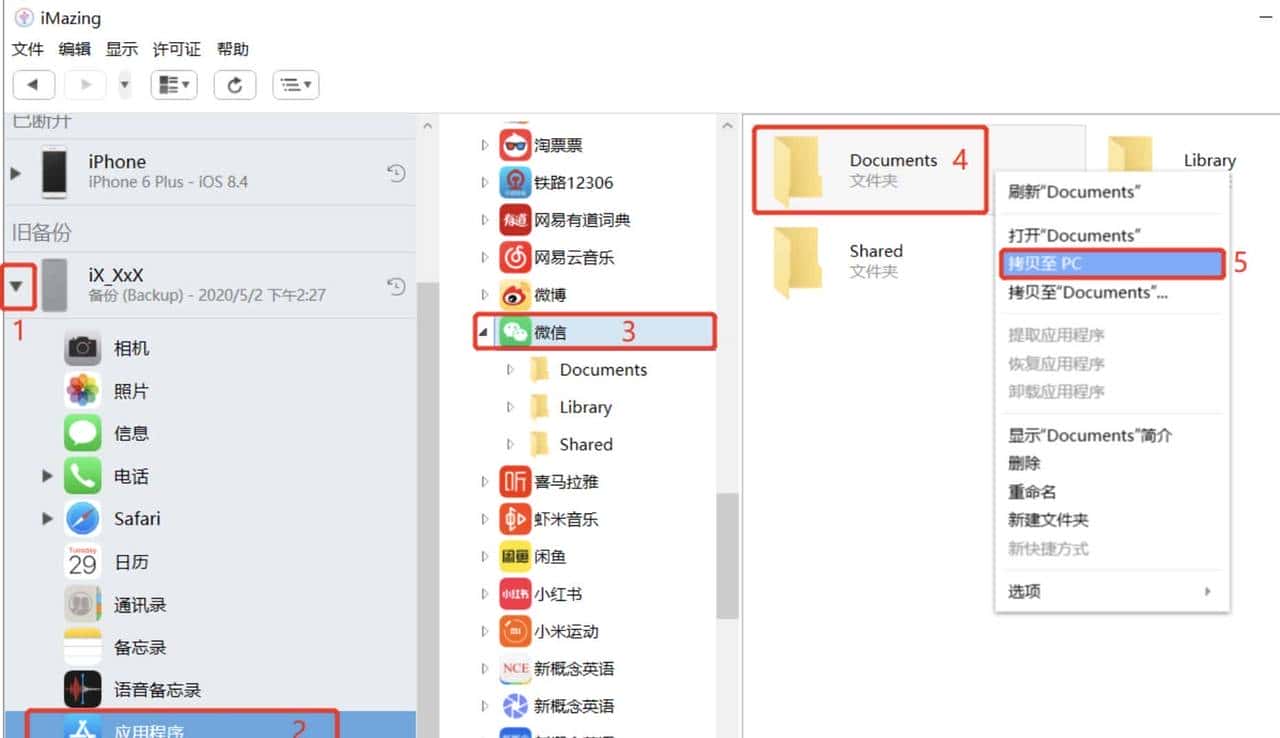1280x738 pixels.
Task: Open 照片 (Photos) in the sidebar
Action: [x=81, y=390]
